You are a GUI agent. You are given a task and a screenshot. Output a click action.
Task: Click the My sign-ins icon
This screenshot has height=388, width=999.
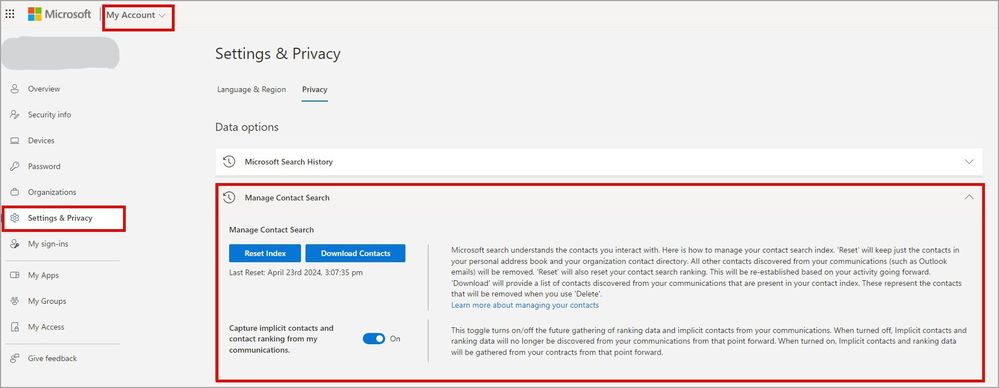[15, 244]
